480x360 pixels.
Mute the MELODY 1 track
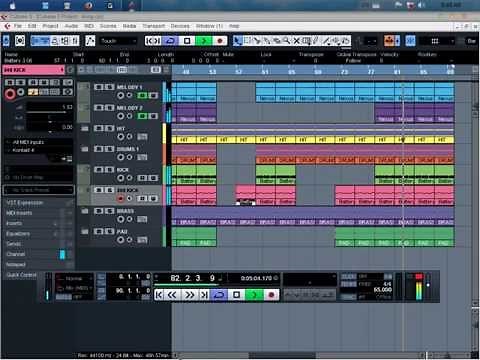coord(99,87)
